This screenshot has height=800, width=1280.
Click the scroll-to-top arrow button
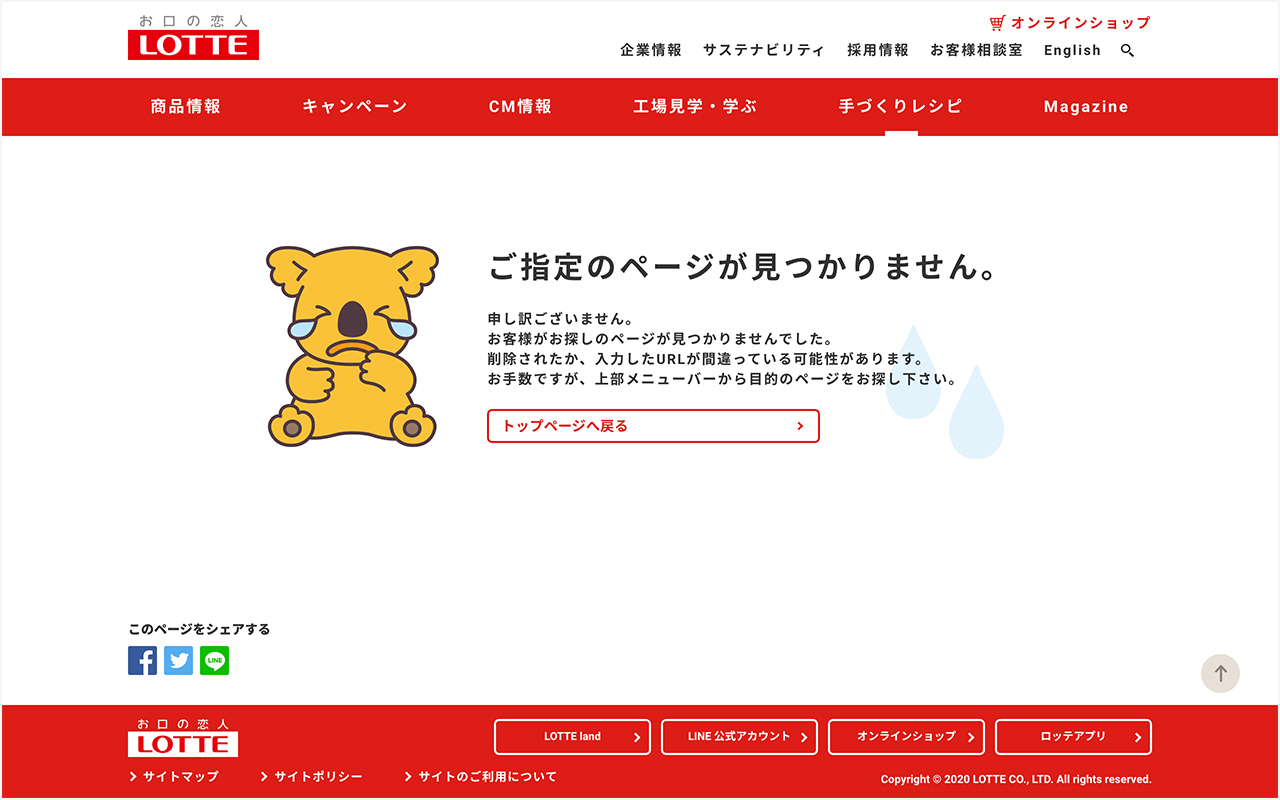coord(1220,674)
